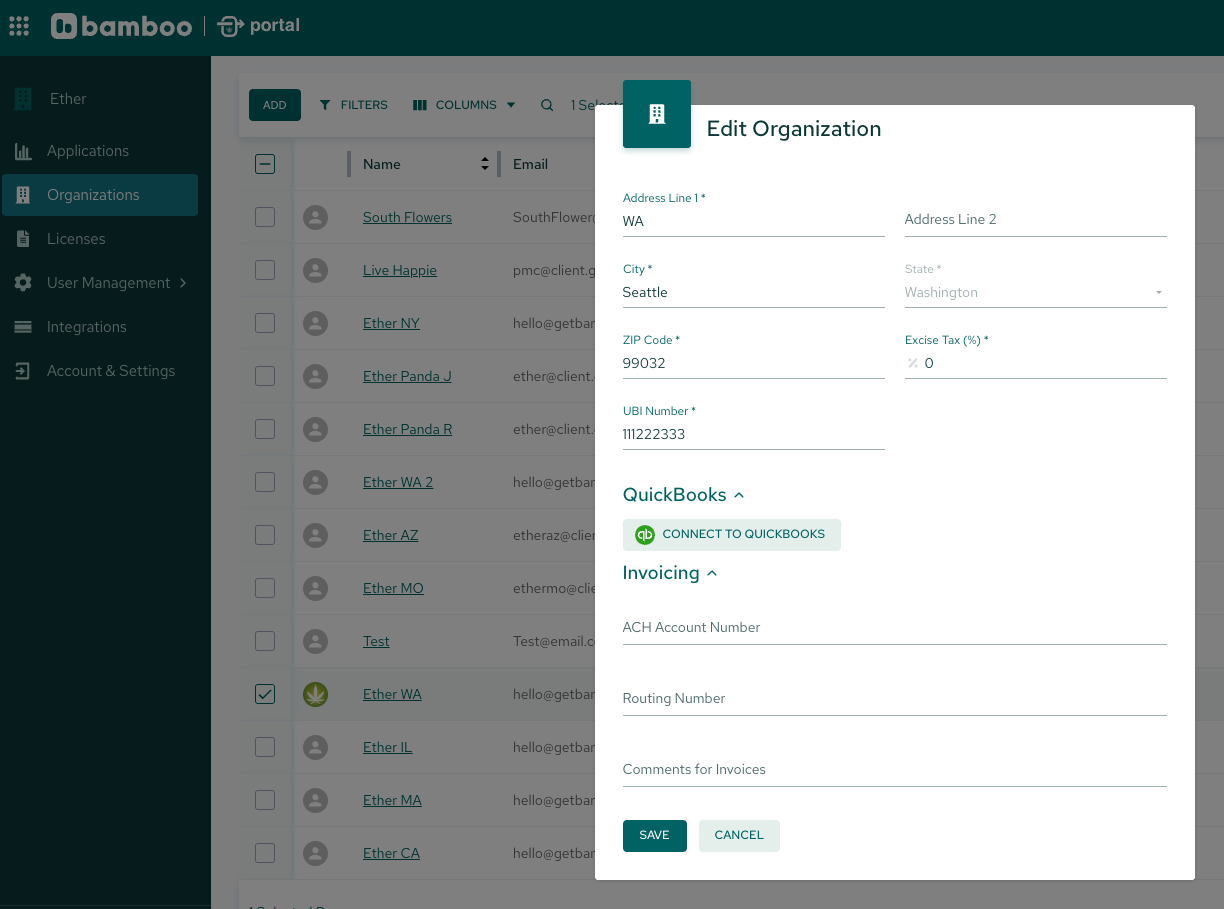Click the avatar icon for Ether NY
1224x909 pixels.
[x=316, y=323]
